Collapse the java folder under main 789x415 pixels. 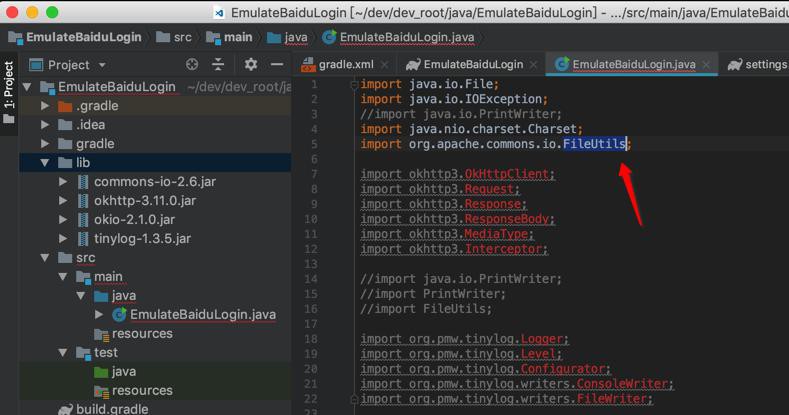81,296
